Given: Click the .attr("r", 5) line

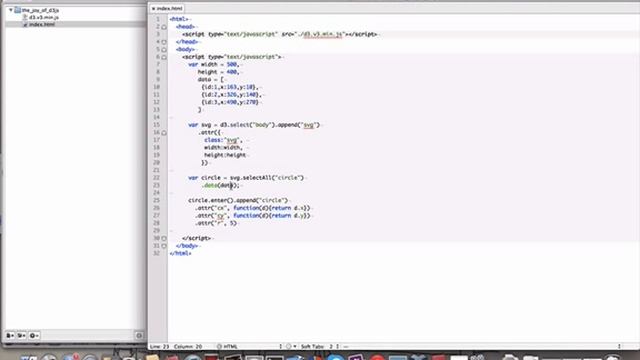Looking at the screenshot, I should [216, 223].
